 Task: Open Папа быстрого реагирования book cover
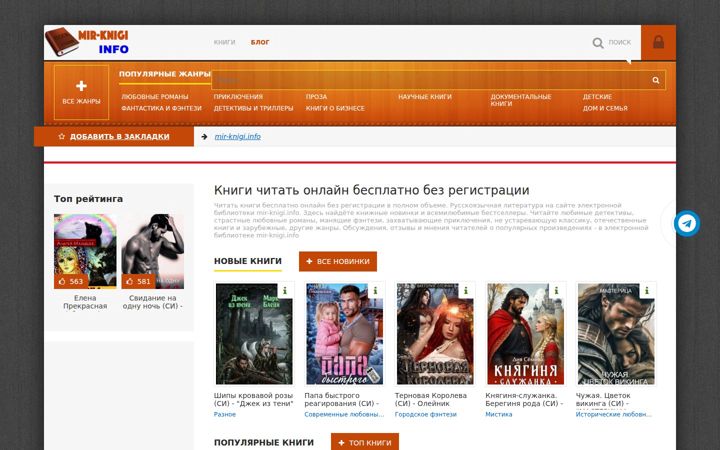pos(344,334)
